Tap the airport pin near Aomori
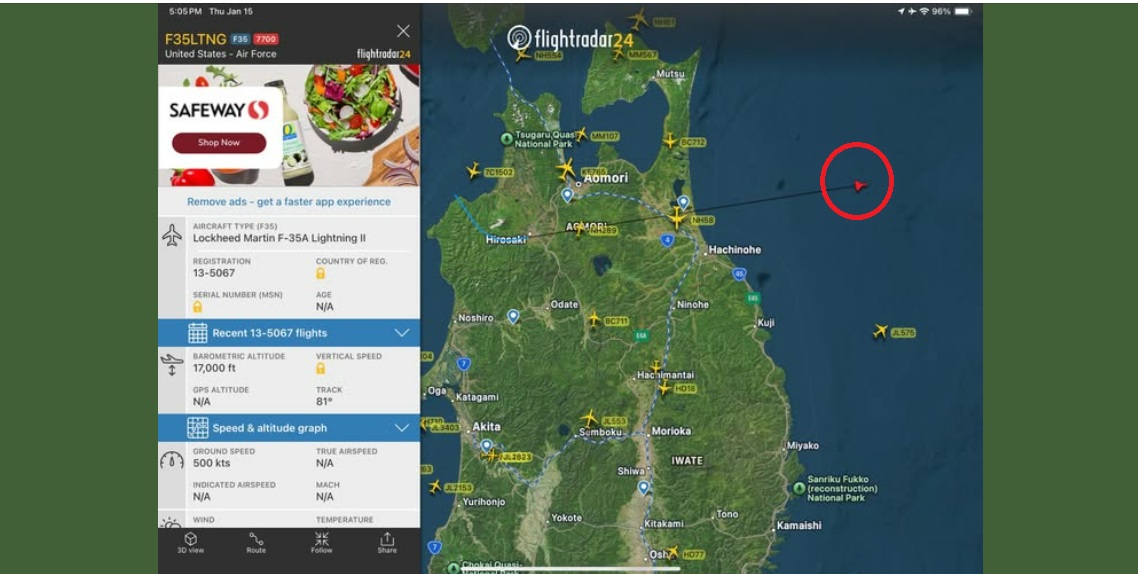This screenshot has width=1138, height=574. click(568, 194)
